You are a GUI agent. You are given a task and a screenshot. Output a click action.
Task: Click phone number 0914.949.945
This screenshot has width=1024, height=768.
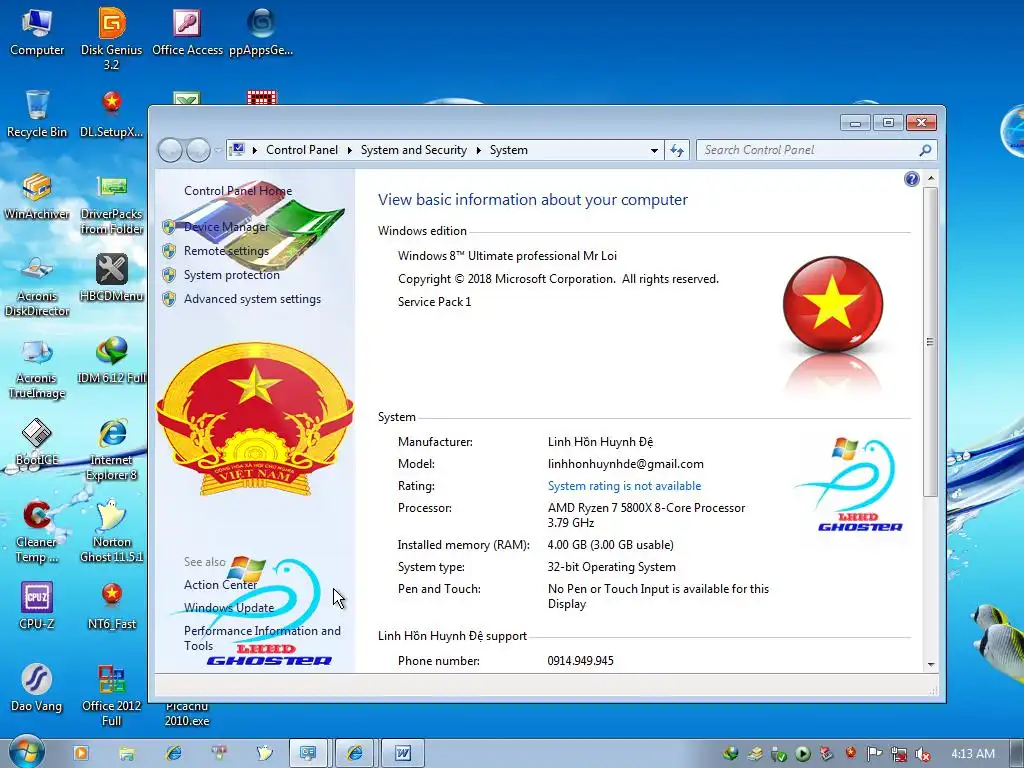tap(581, 661)
